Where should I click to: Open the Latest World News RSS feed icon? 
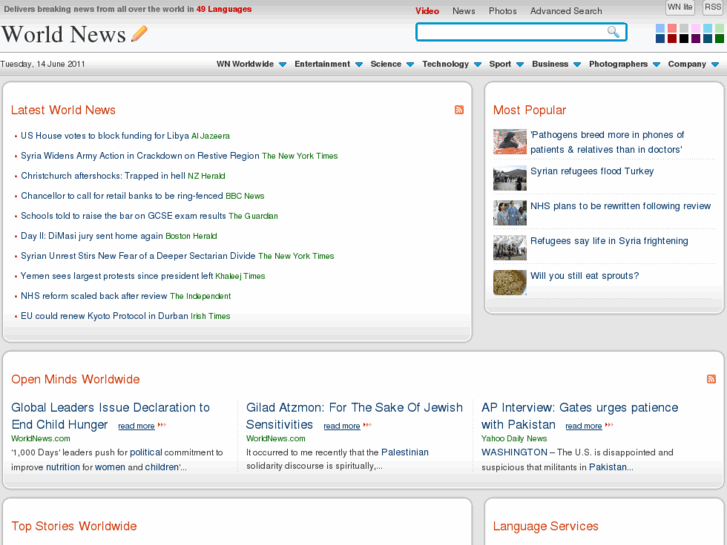(x=459, y=109)
